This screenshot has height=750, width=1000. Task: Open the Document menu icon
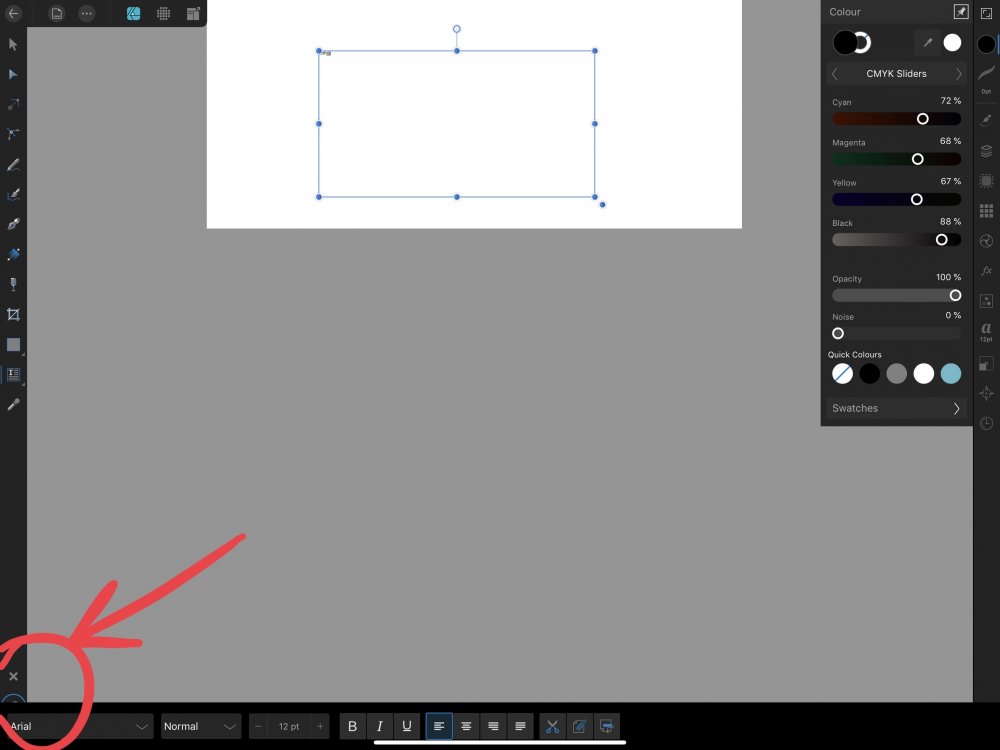pyautogui.click(x=57, y=13)
